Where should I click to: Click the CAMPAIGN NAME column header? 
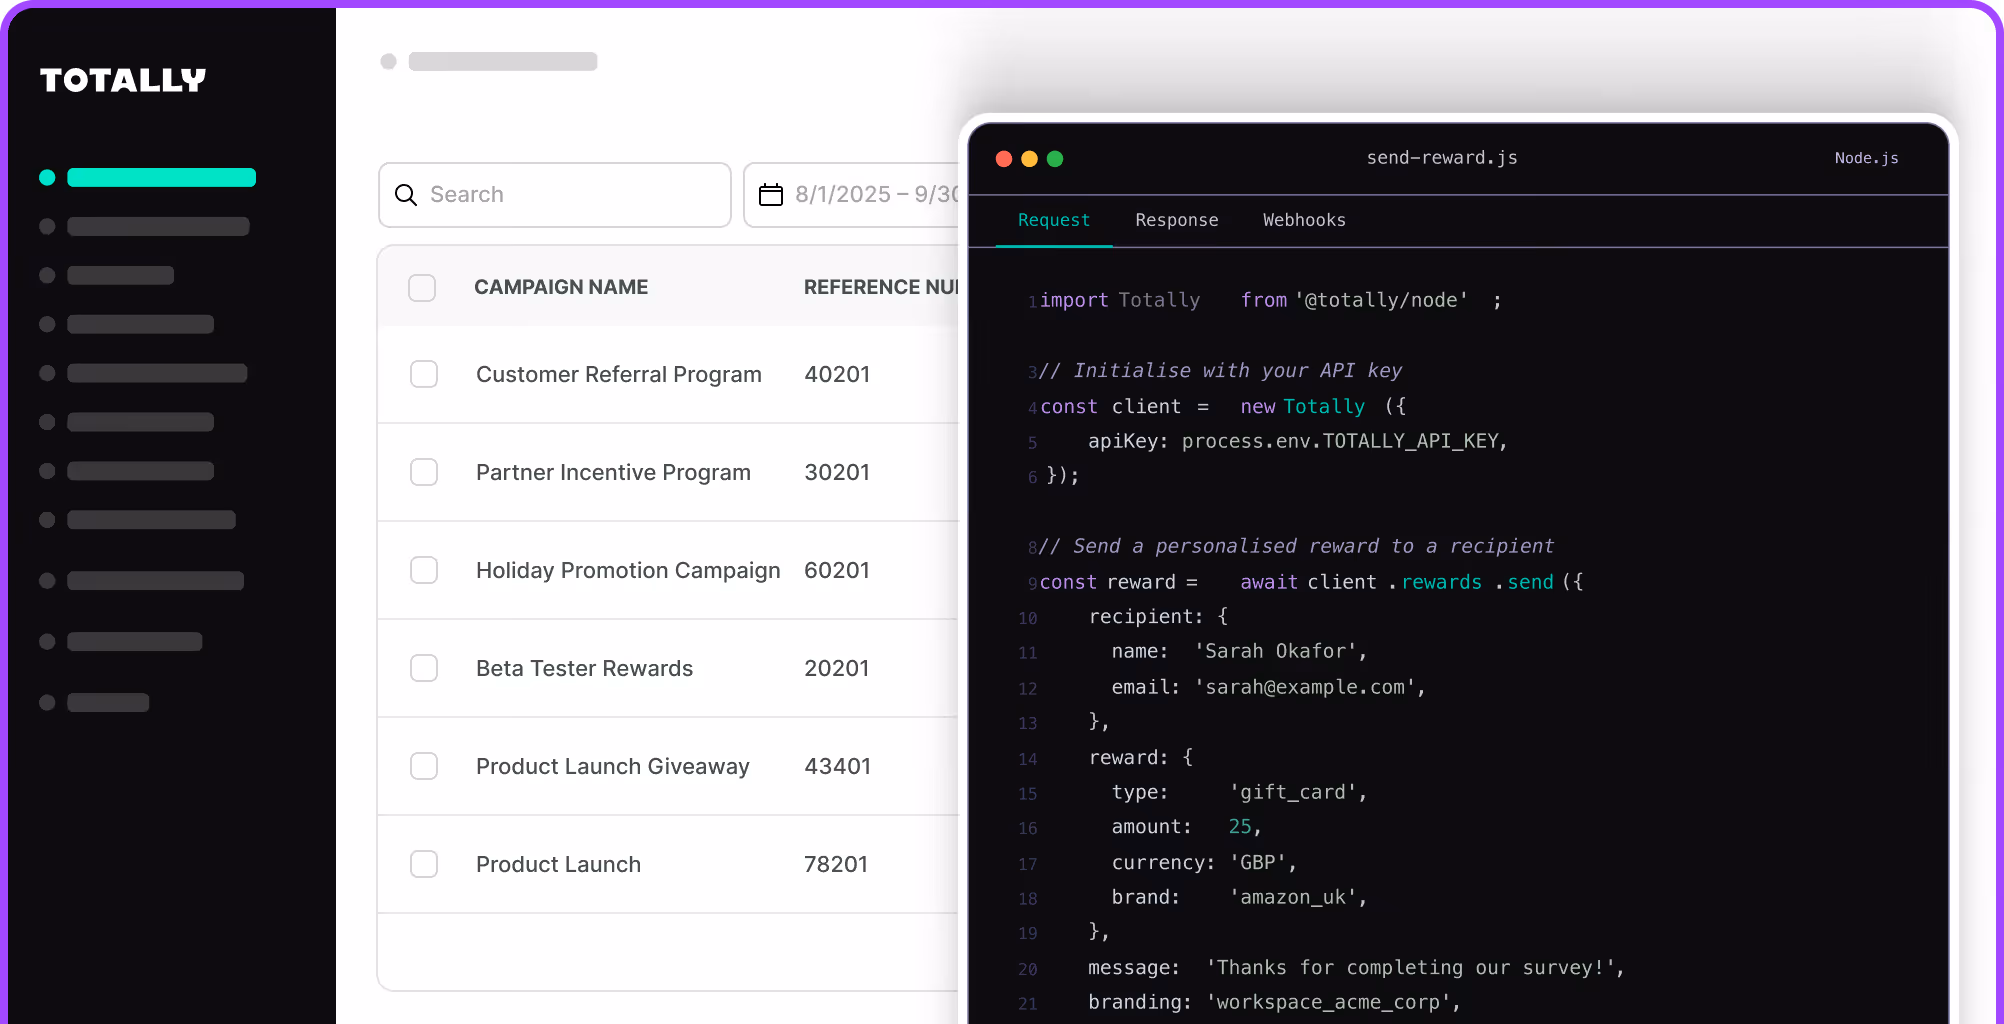[x=561, y=287]
